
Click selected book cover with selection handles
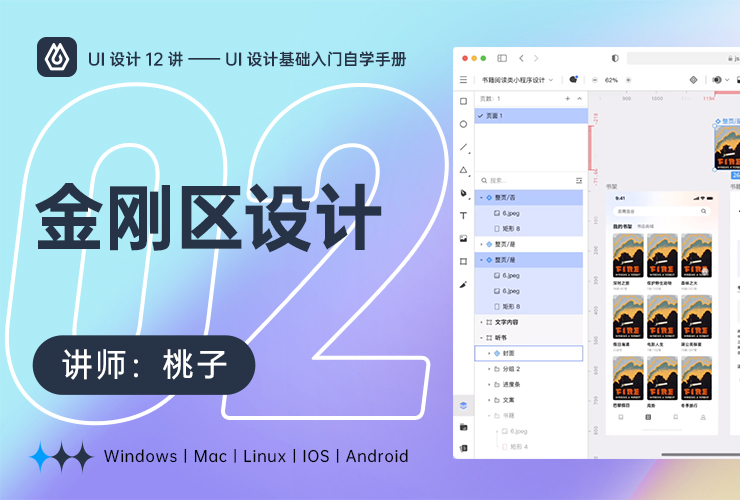click(727, 148)
